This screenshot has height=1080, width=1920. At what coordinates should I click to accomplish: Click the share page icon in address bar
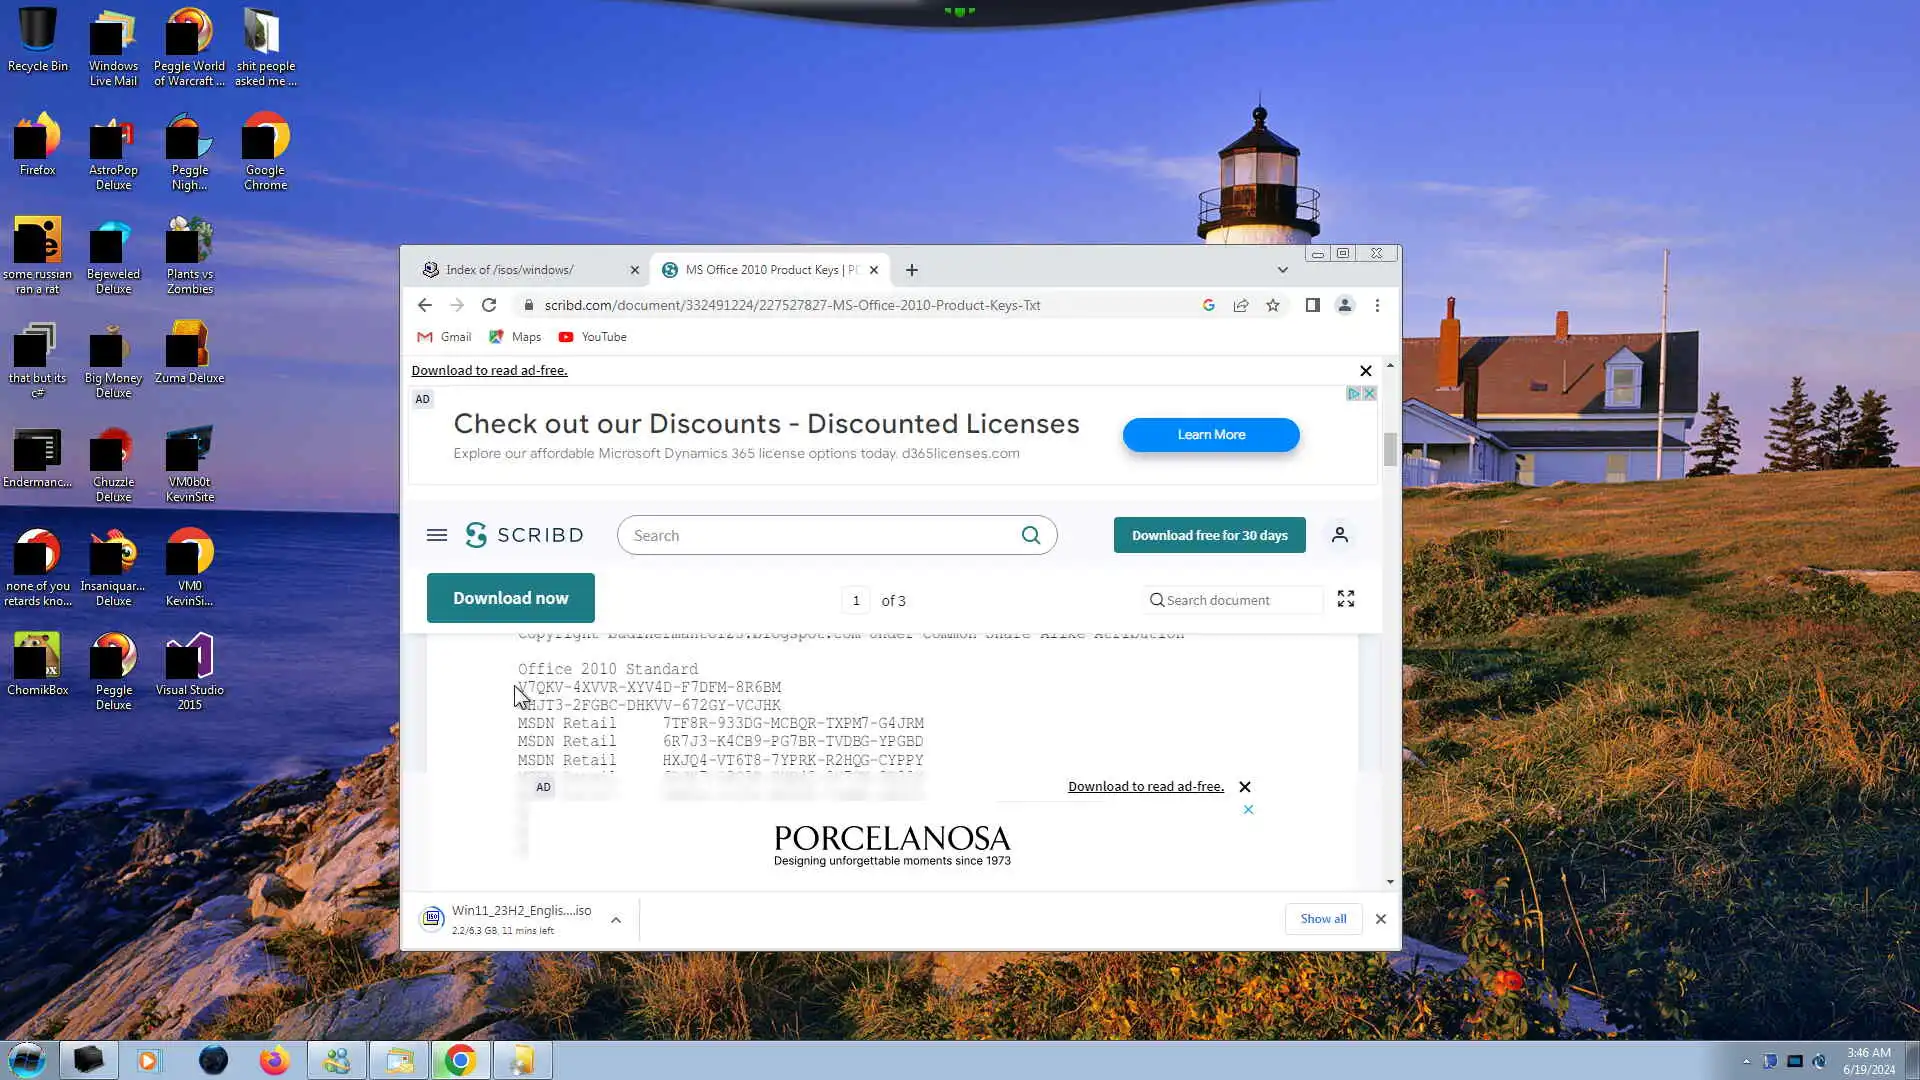[x=1240, y=305]
